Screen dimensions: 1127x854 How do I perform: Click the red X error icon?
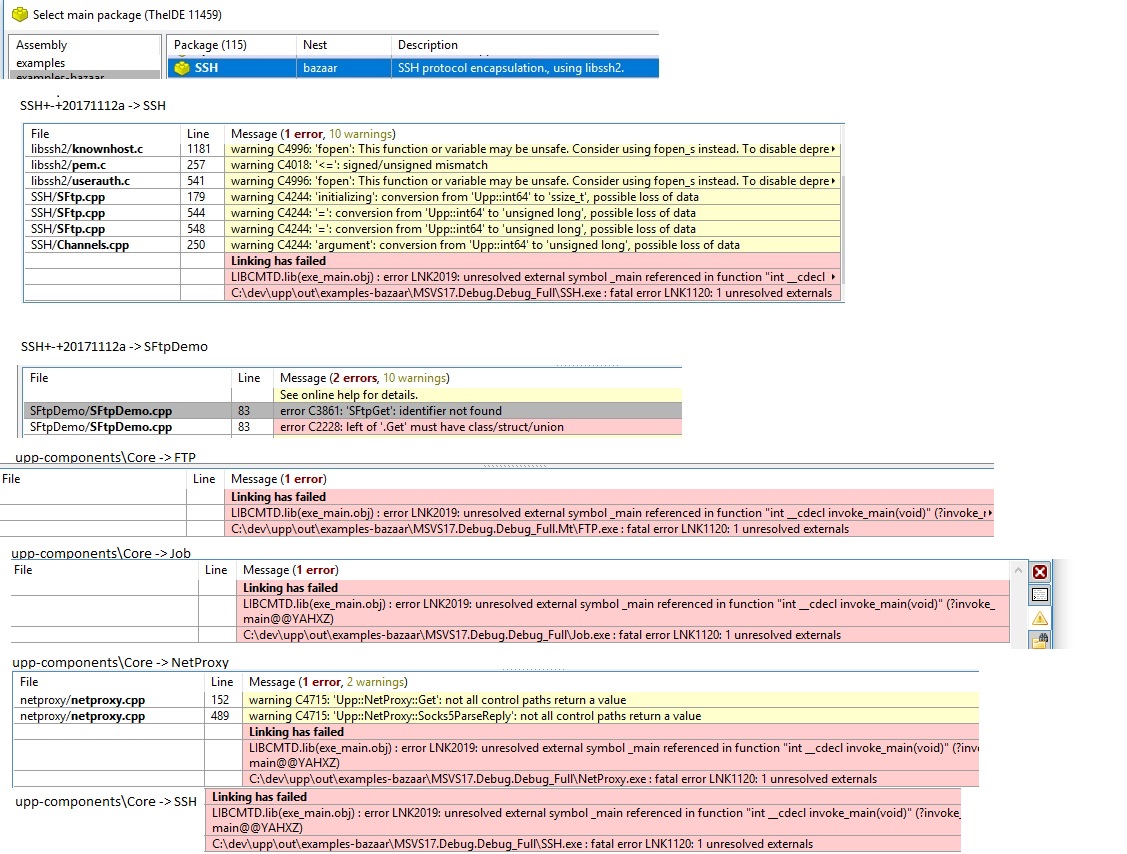pos(1039,572)
